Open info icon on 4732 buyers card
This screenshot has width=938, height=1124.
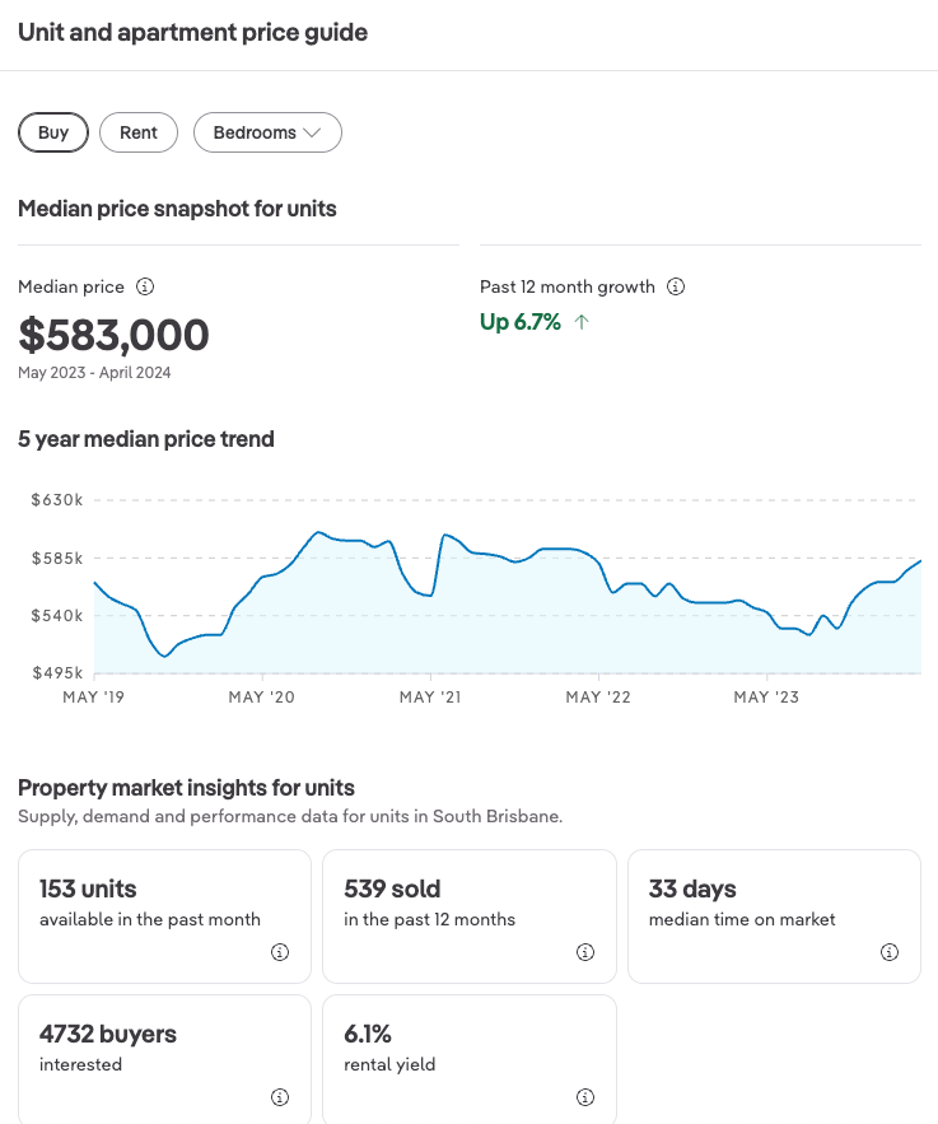280,1097
